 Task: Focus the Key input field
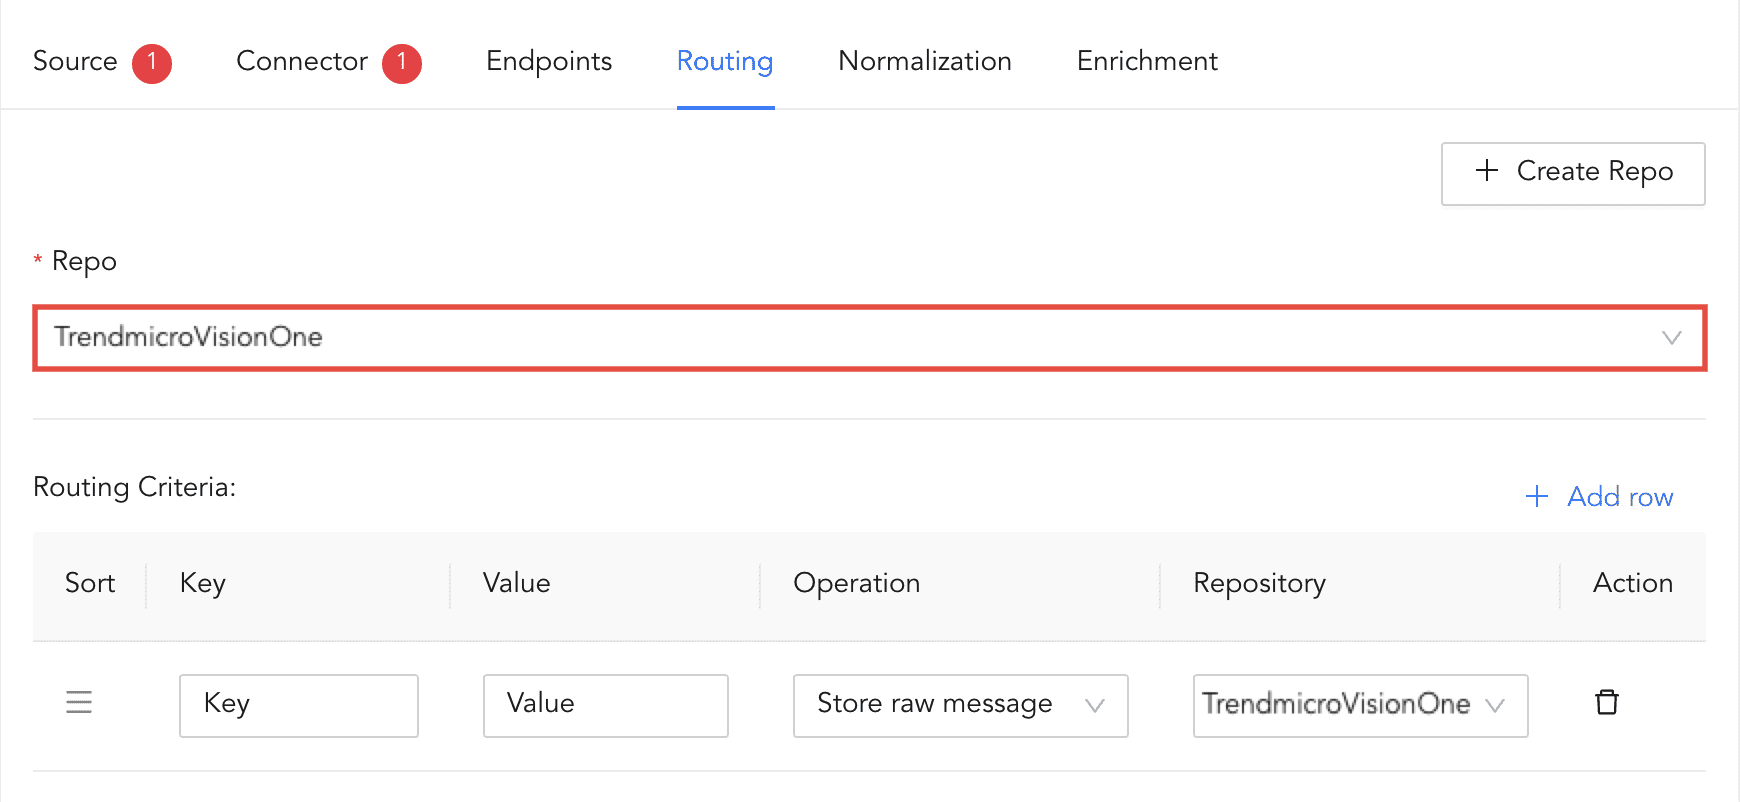click(x=299, y=705)
